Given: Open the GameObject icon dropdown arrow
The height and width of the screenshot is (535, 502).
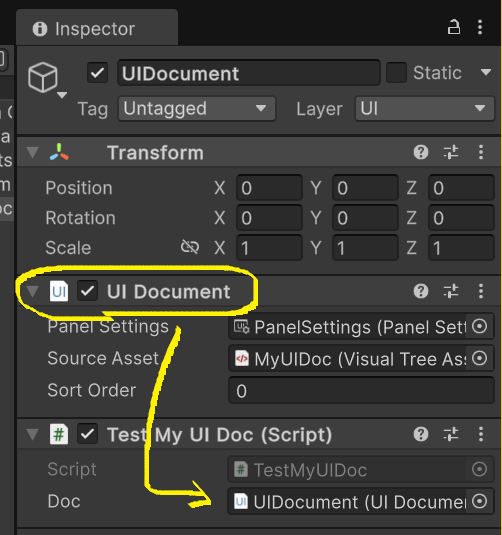Looking at the screenshot, I should pos(62,95).
